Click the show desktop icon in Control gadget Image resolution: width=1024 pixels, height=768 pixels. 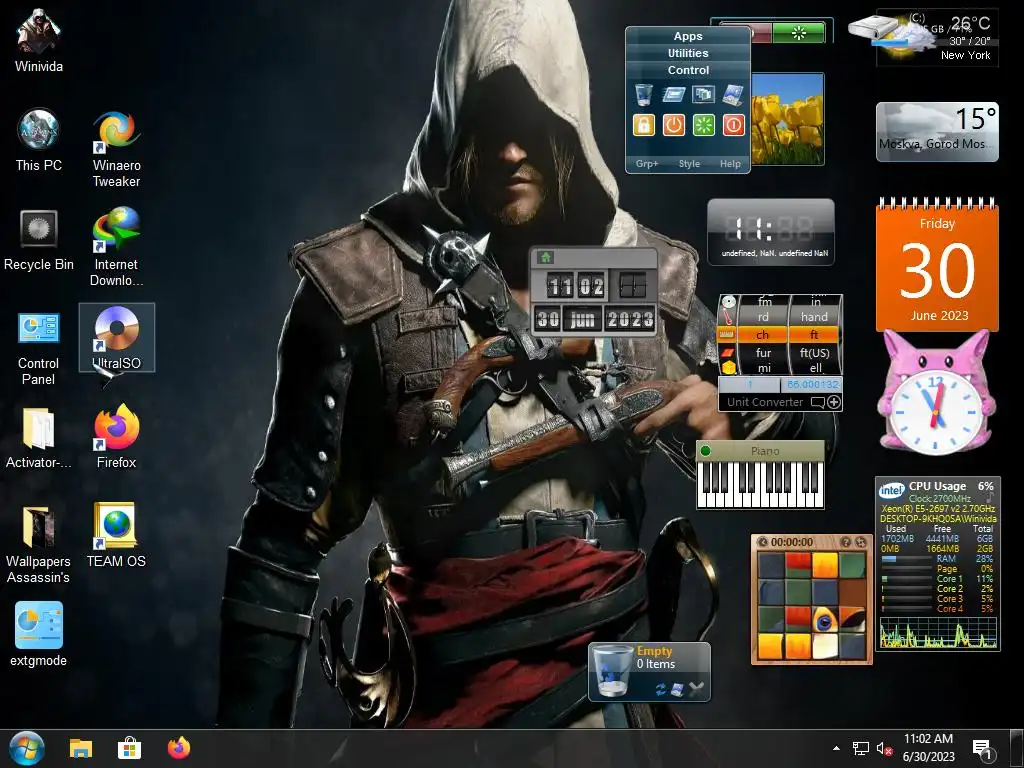pyautogui.click(x=733, y=95)
